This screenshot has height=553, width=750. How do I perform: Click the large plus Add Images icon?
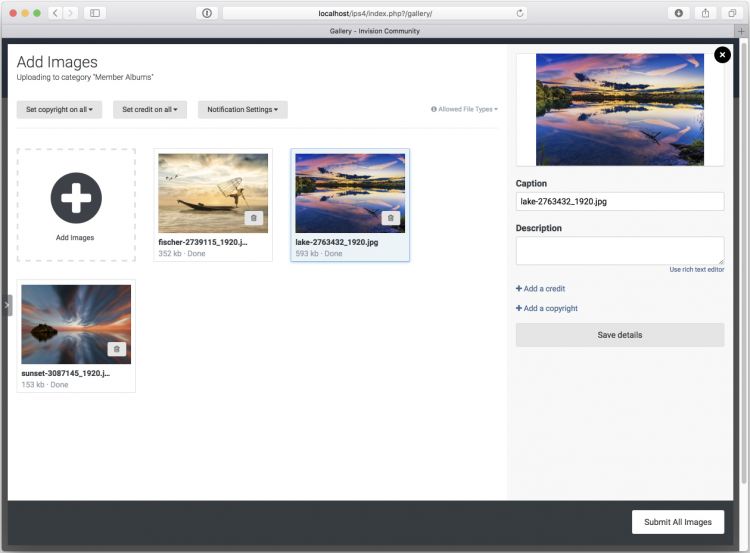click(76, 197)
